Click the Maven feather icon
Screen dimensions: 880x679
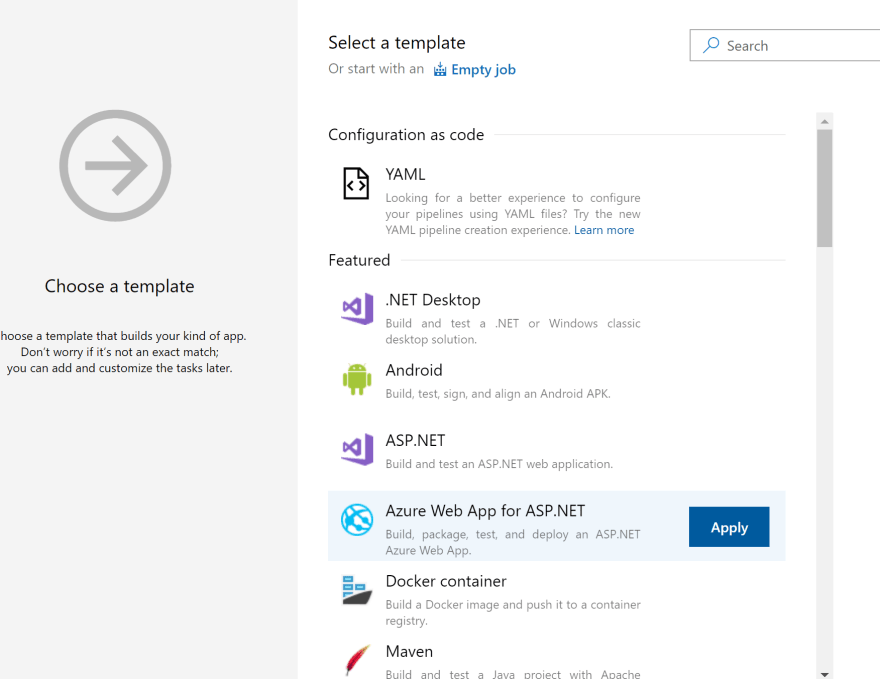[x=357, y=660]
